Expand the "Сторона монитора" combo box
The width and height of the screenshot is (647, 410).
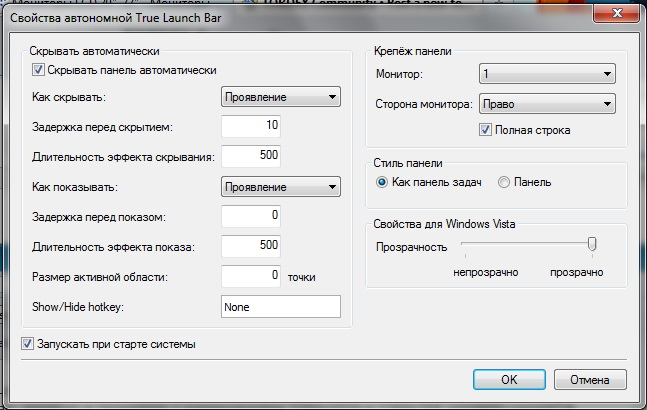point(546,104)
